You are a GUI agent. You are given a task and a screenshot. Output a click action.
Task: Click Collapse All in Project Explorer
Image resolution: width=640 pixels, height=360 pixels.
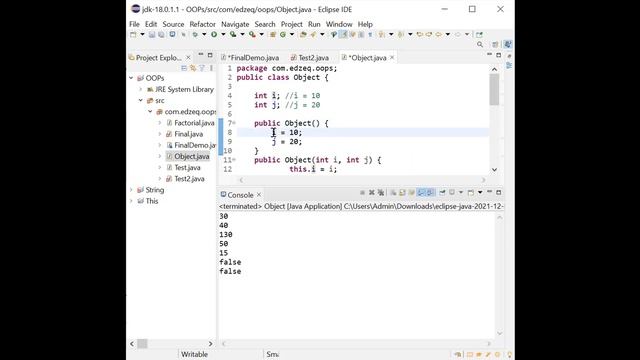coord(184,68)
